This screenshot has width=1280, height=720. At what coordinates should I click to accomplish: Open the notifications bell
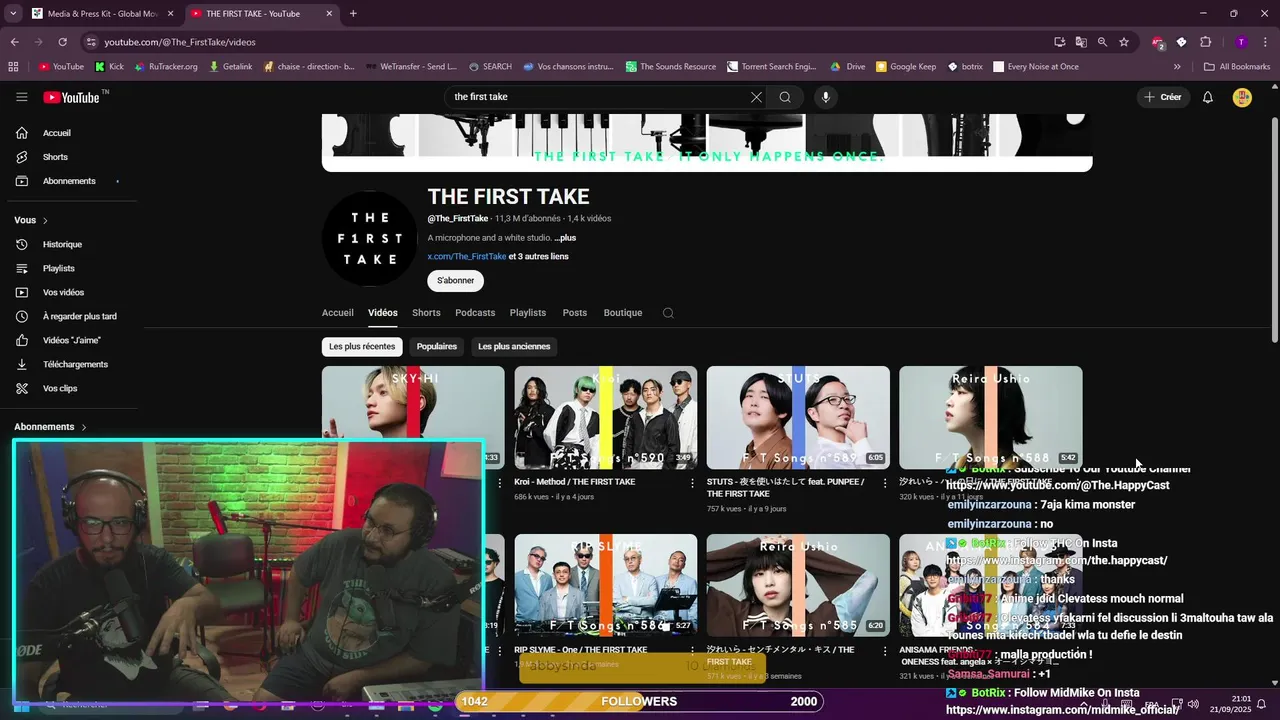coord(1208,97)
